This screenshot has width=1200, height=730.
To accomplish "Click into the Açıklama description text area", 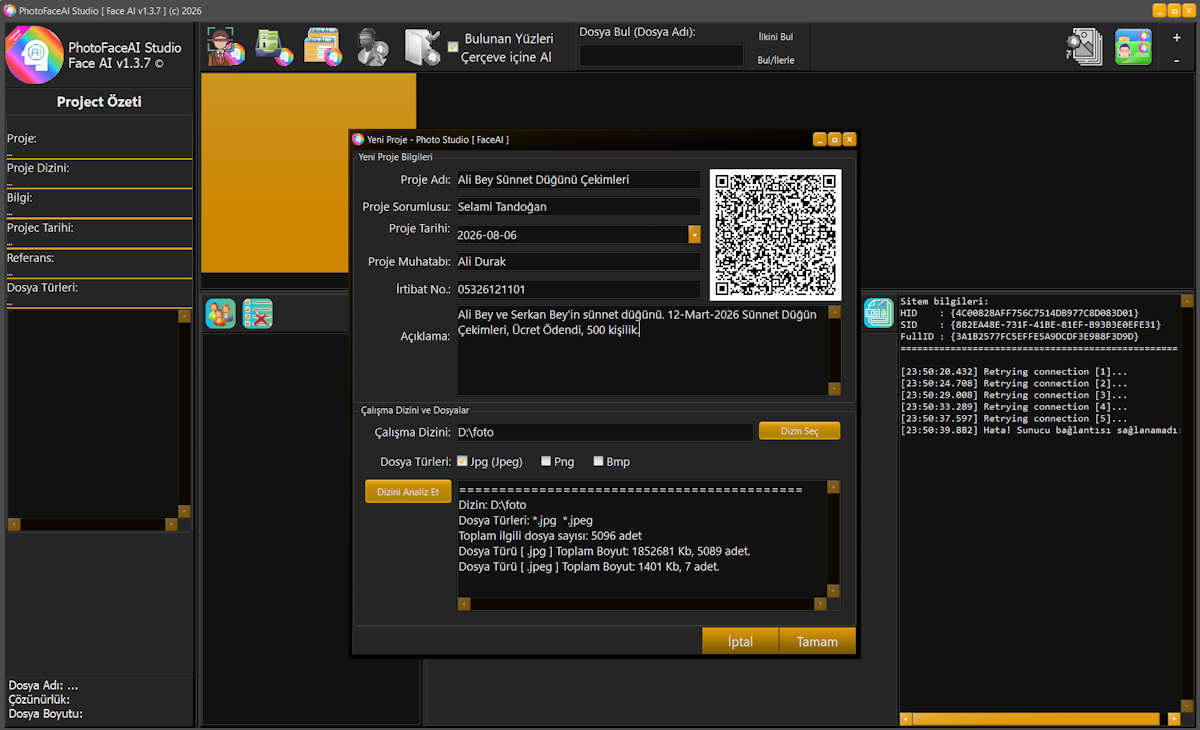I will (643, 350).
